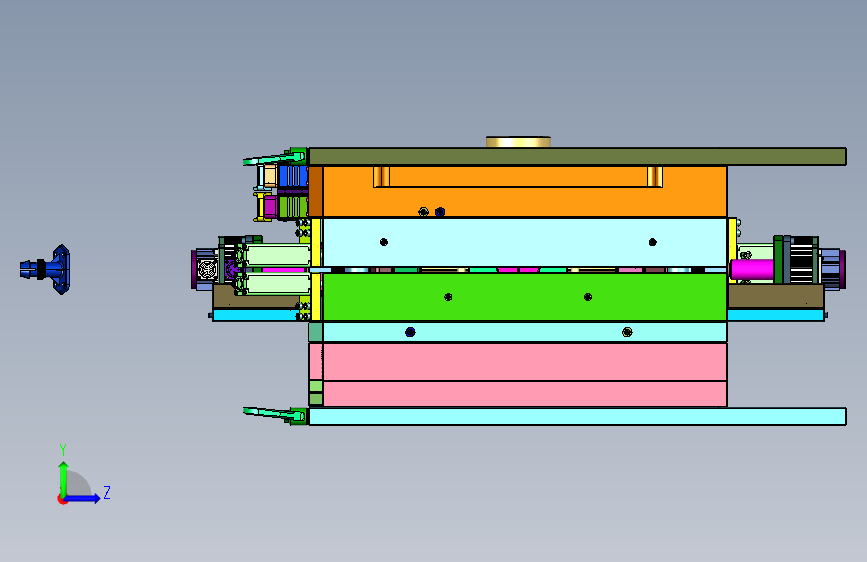Select the right brown slide base block
The width and height of the screenshot is (867, 562).
pyautogui.click(x=776, y=296)
